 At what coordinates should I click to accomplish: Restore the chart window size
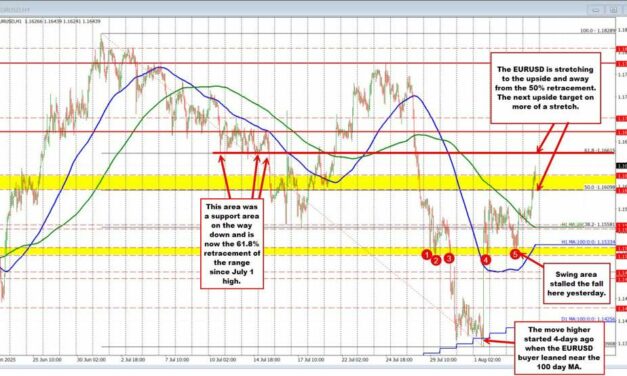click(613, 10)
